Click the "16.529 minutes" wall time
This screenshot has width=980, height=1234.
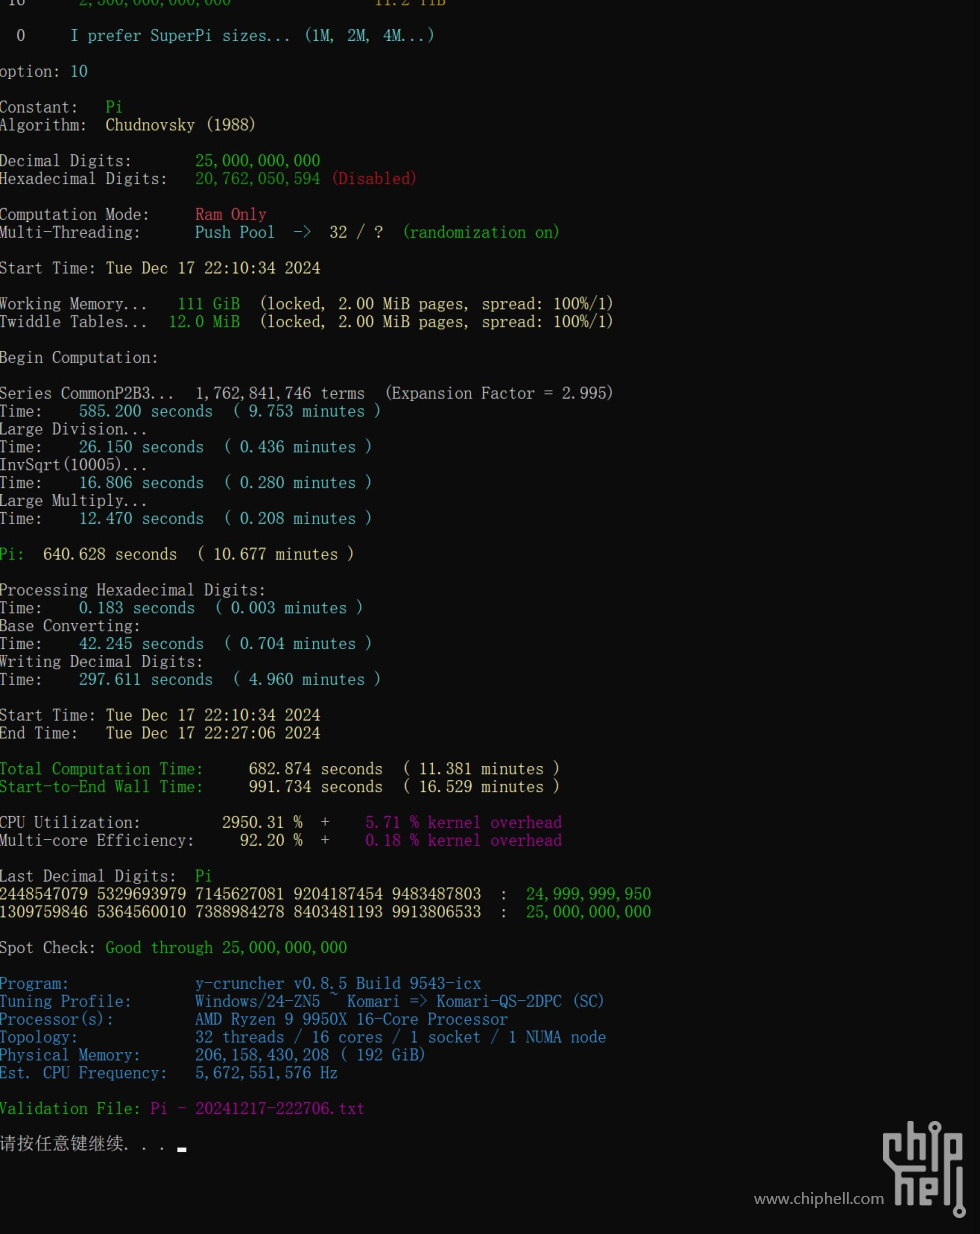click(481, 788)
